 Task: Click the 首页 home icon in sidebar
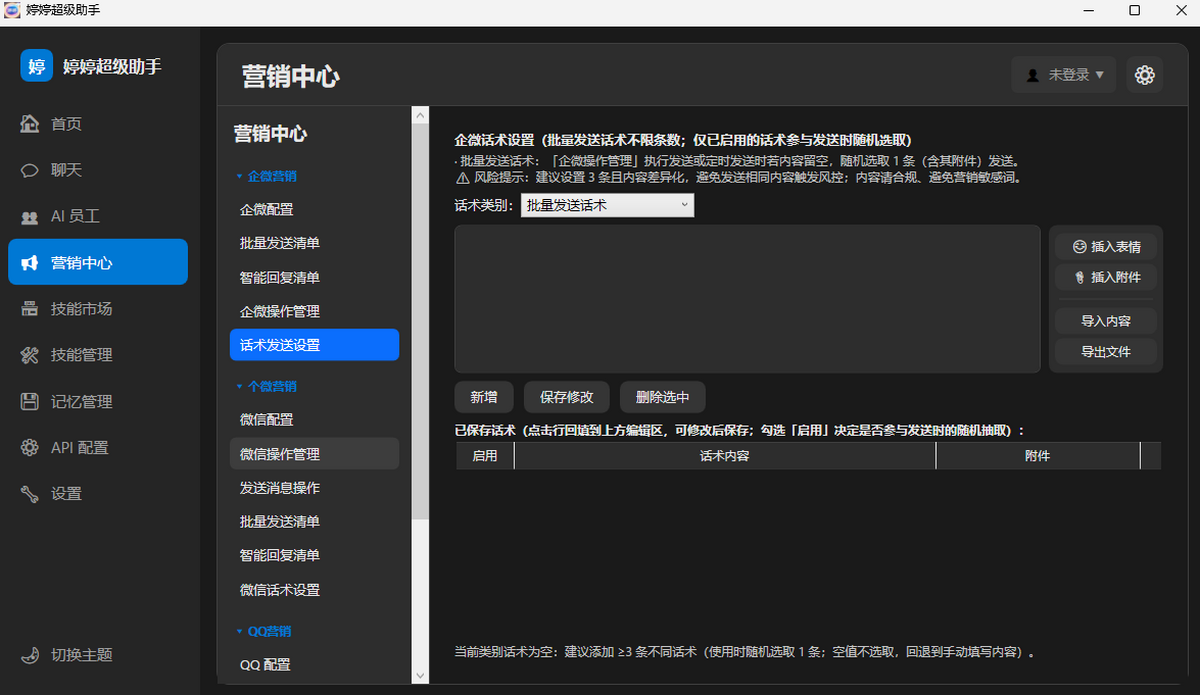click(x=30, y=124)
